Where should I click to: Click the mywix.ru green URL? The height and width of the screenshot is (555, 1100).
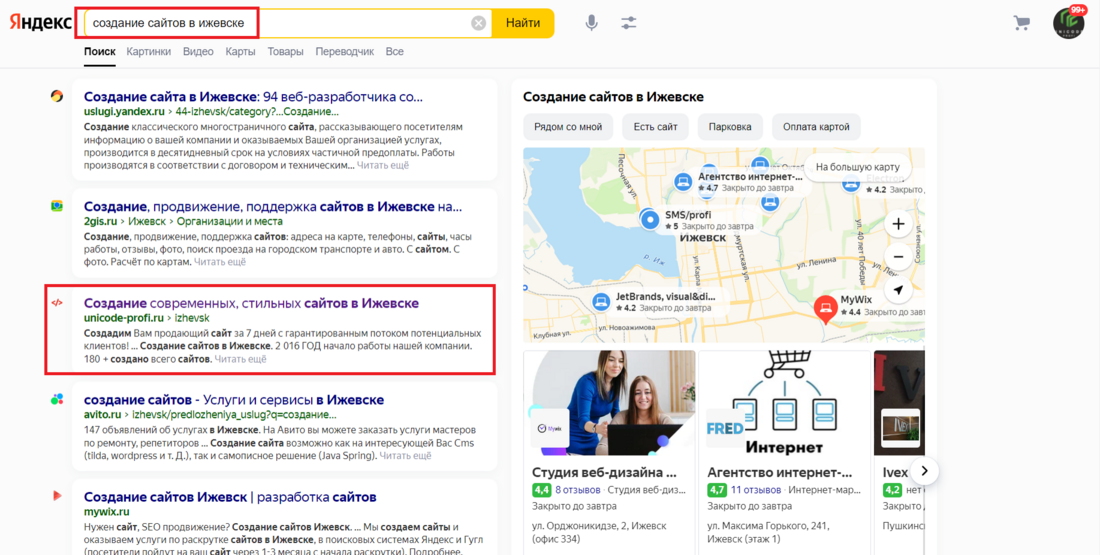pyautogui.click(x=107, y=512)
